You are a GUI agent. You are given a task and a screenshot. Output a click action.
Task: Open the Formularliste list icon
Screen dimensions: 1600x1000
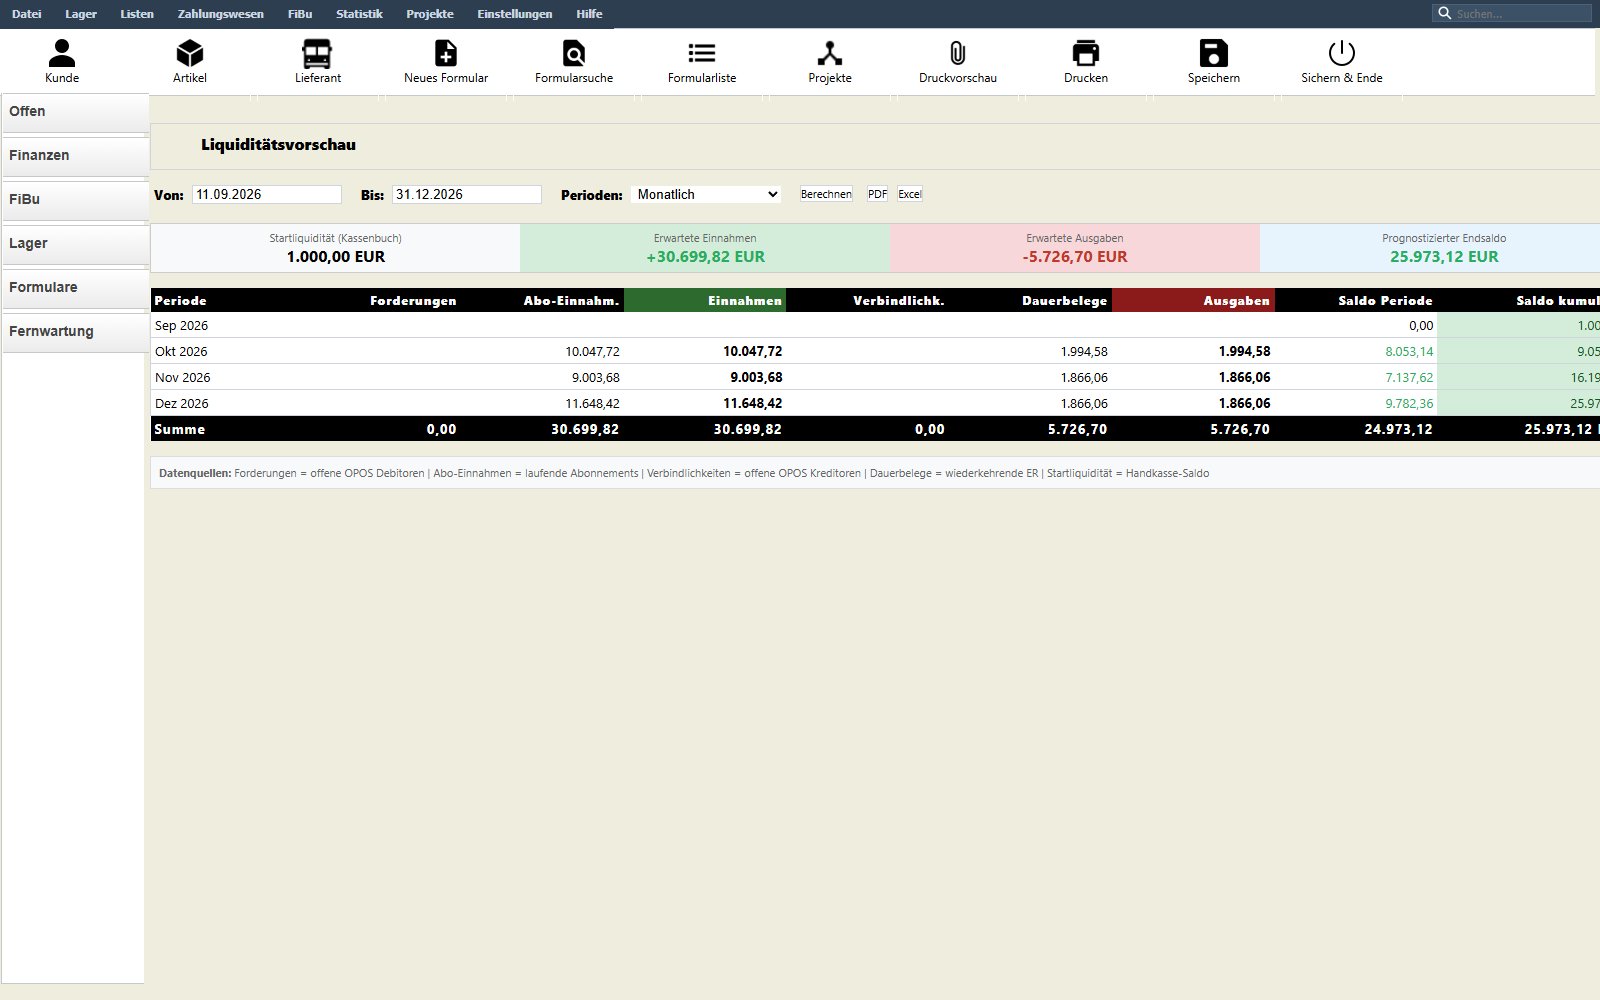pyautogui.click(x=702, y=53)
